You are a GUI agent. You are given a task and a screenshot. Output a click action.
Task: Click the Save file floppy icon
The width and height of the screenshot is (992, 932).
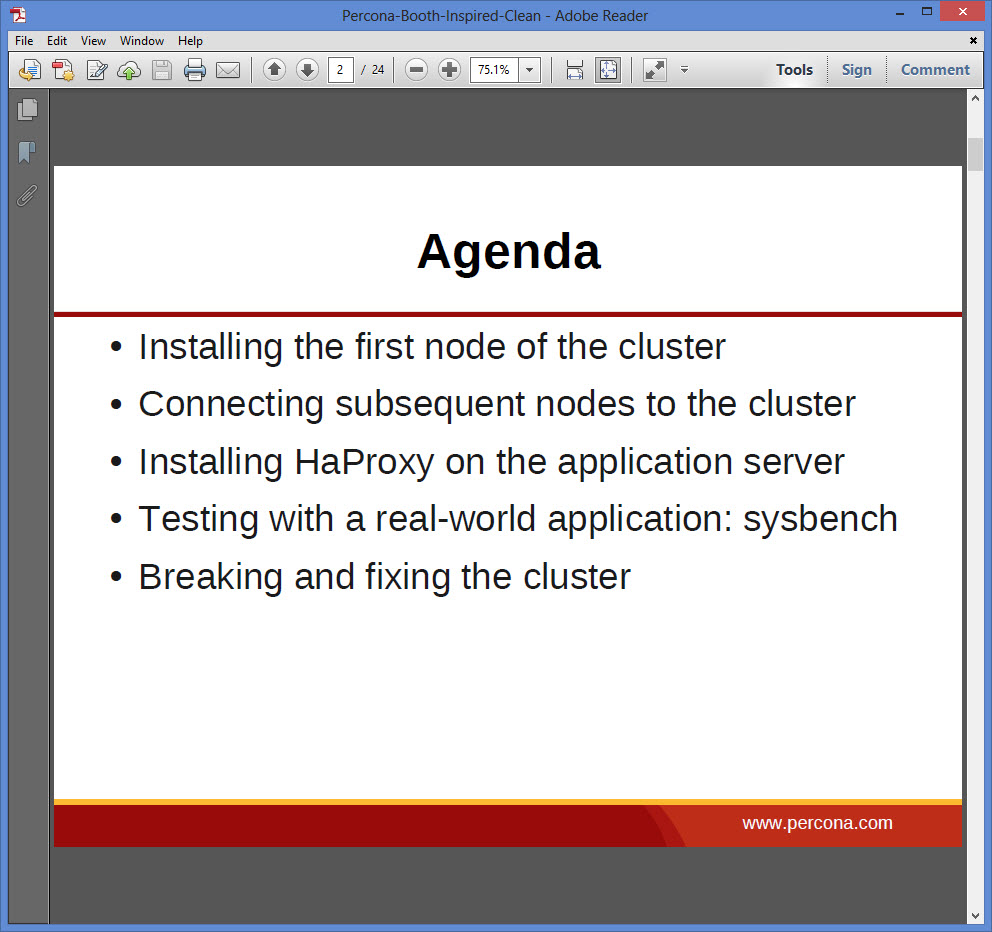162,70
